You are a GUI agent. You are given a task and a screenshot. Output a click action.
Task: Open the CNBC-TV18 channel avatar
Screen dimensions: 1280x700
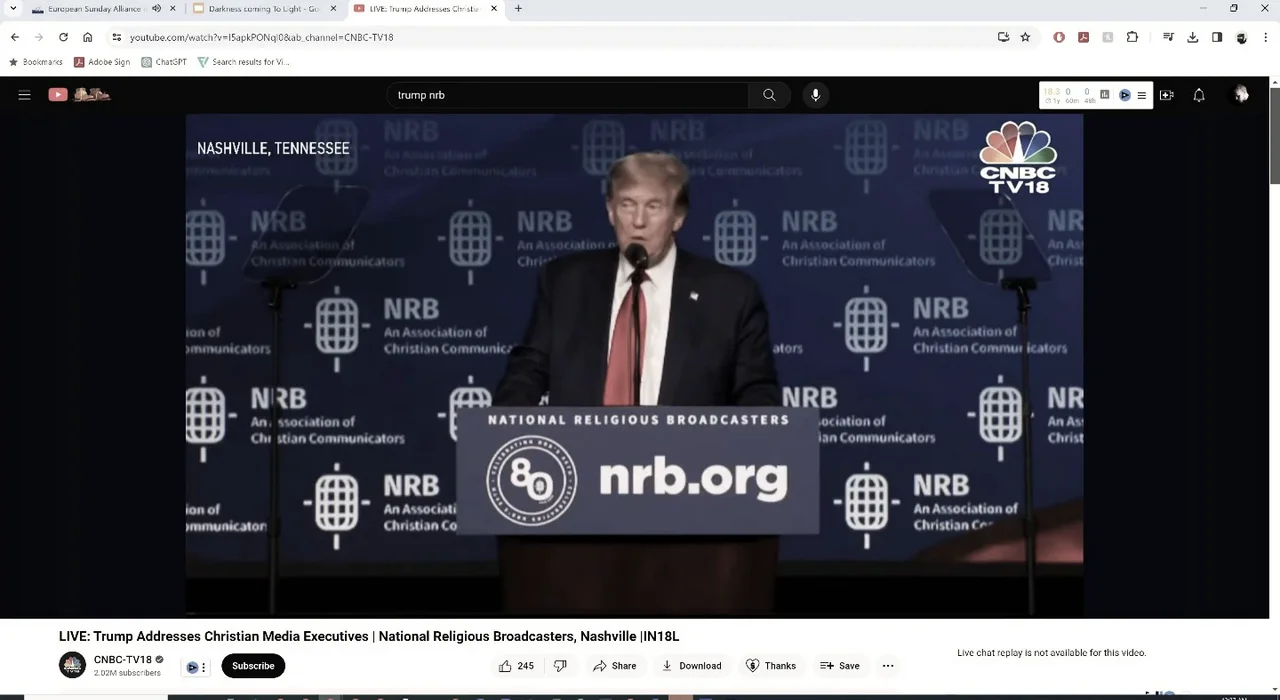point(72,665)
